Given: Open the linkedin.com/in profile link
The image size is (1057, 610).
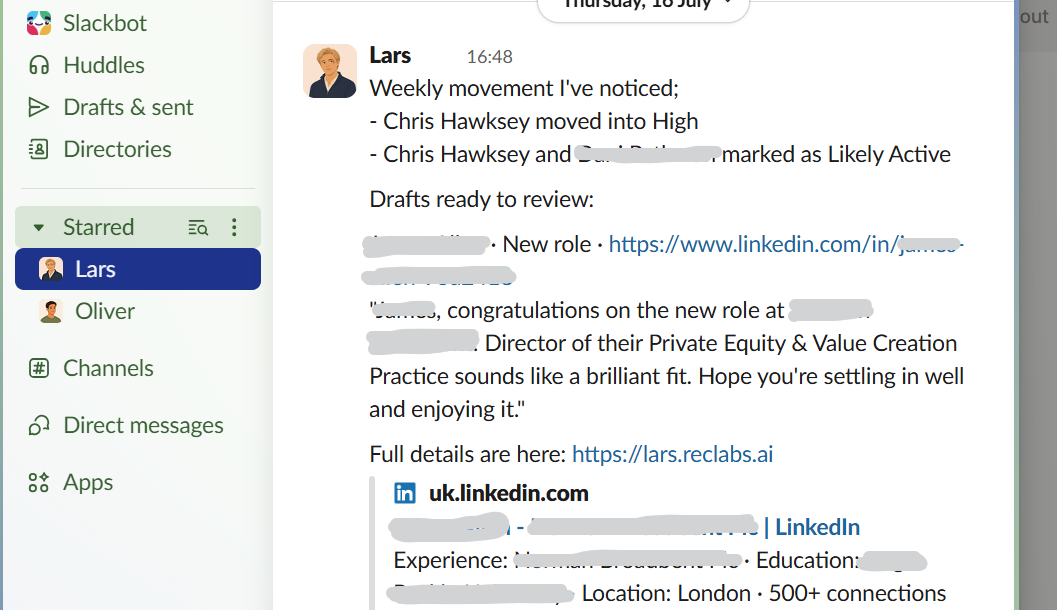Looking at the screenshot, I should 786,244.
